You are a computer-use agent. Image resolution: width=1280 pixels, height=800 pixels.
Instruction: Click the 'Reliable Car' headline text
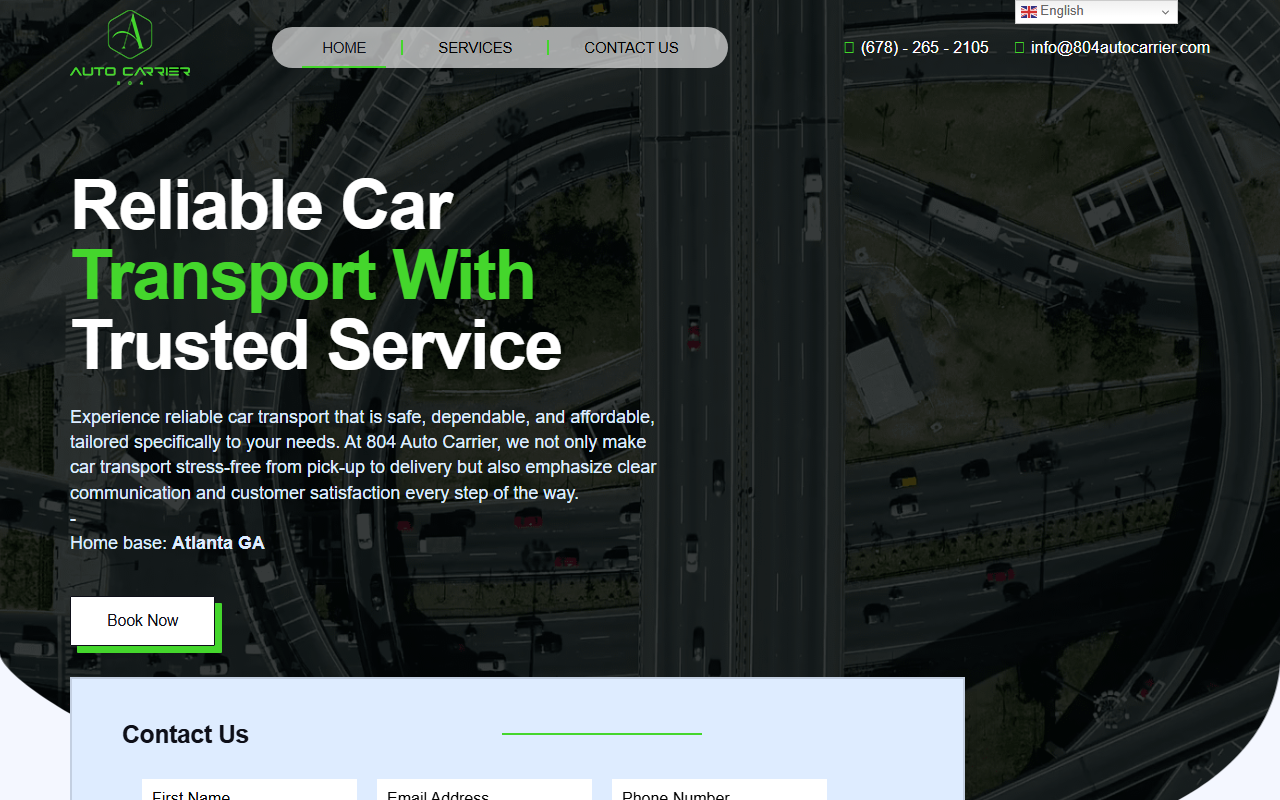tap(262, 206)
